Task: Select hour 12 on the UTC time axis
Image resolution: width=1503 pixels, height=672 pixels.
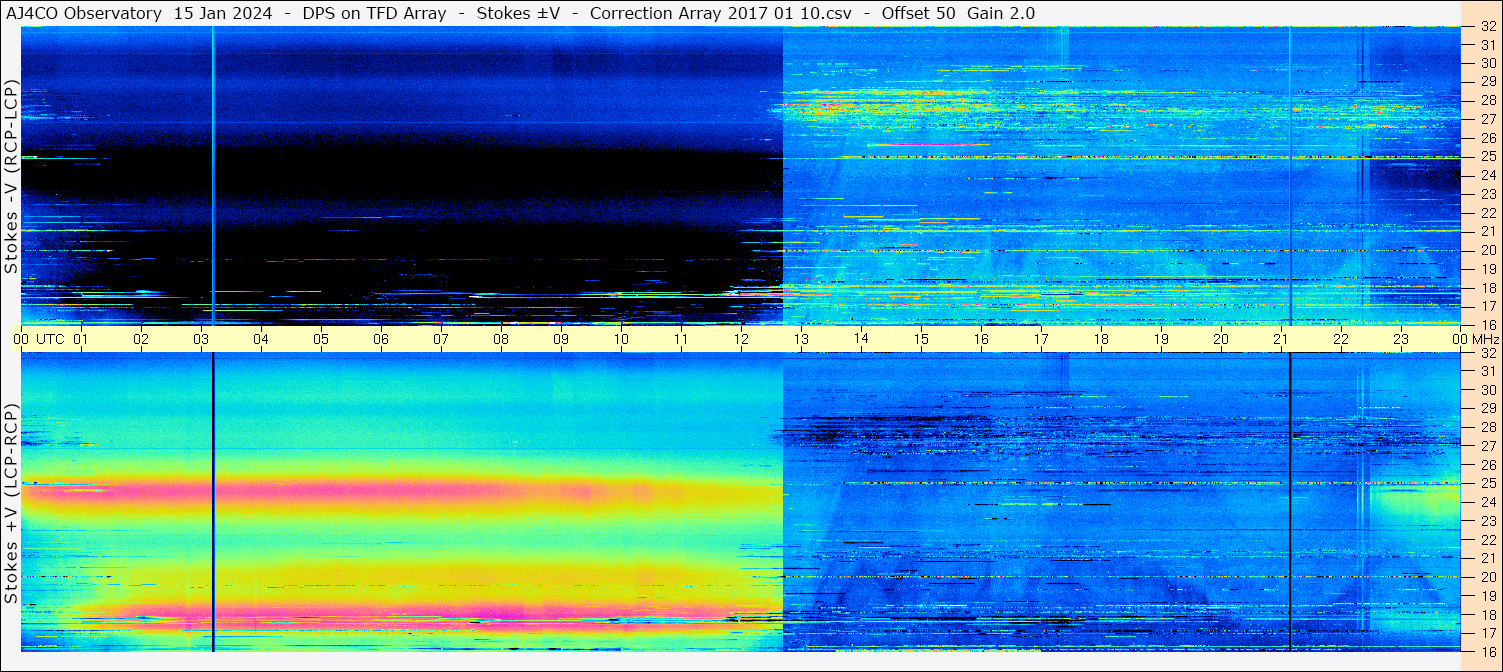Action: (x=741, y=339)
